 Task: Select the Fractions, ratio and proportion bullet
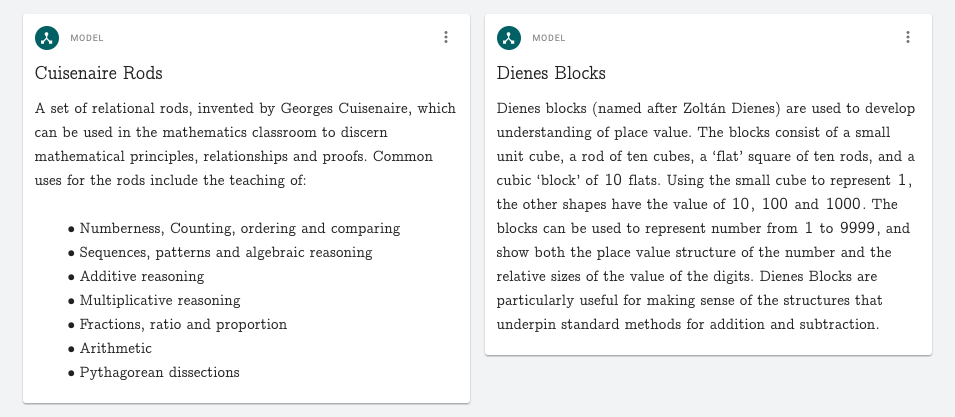click(183, 325)
